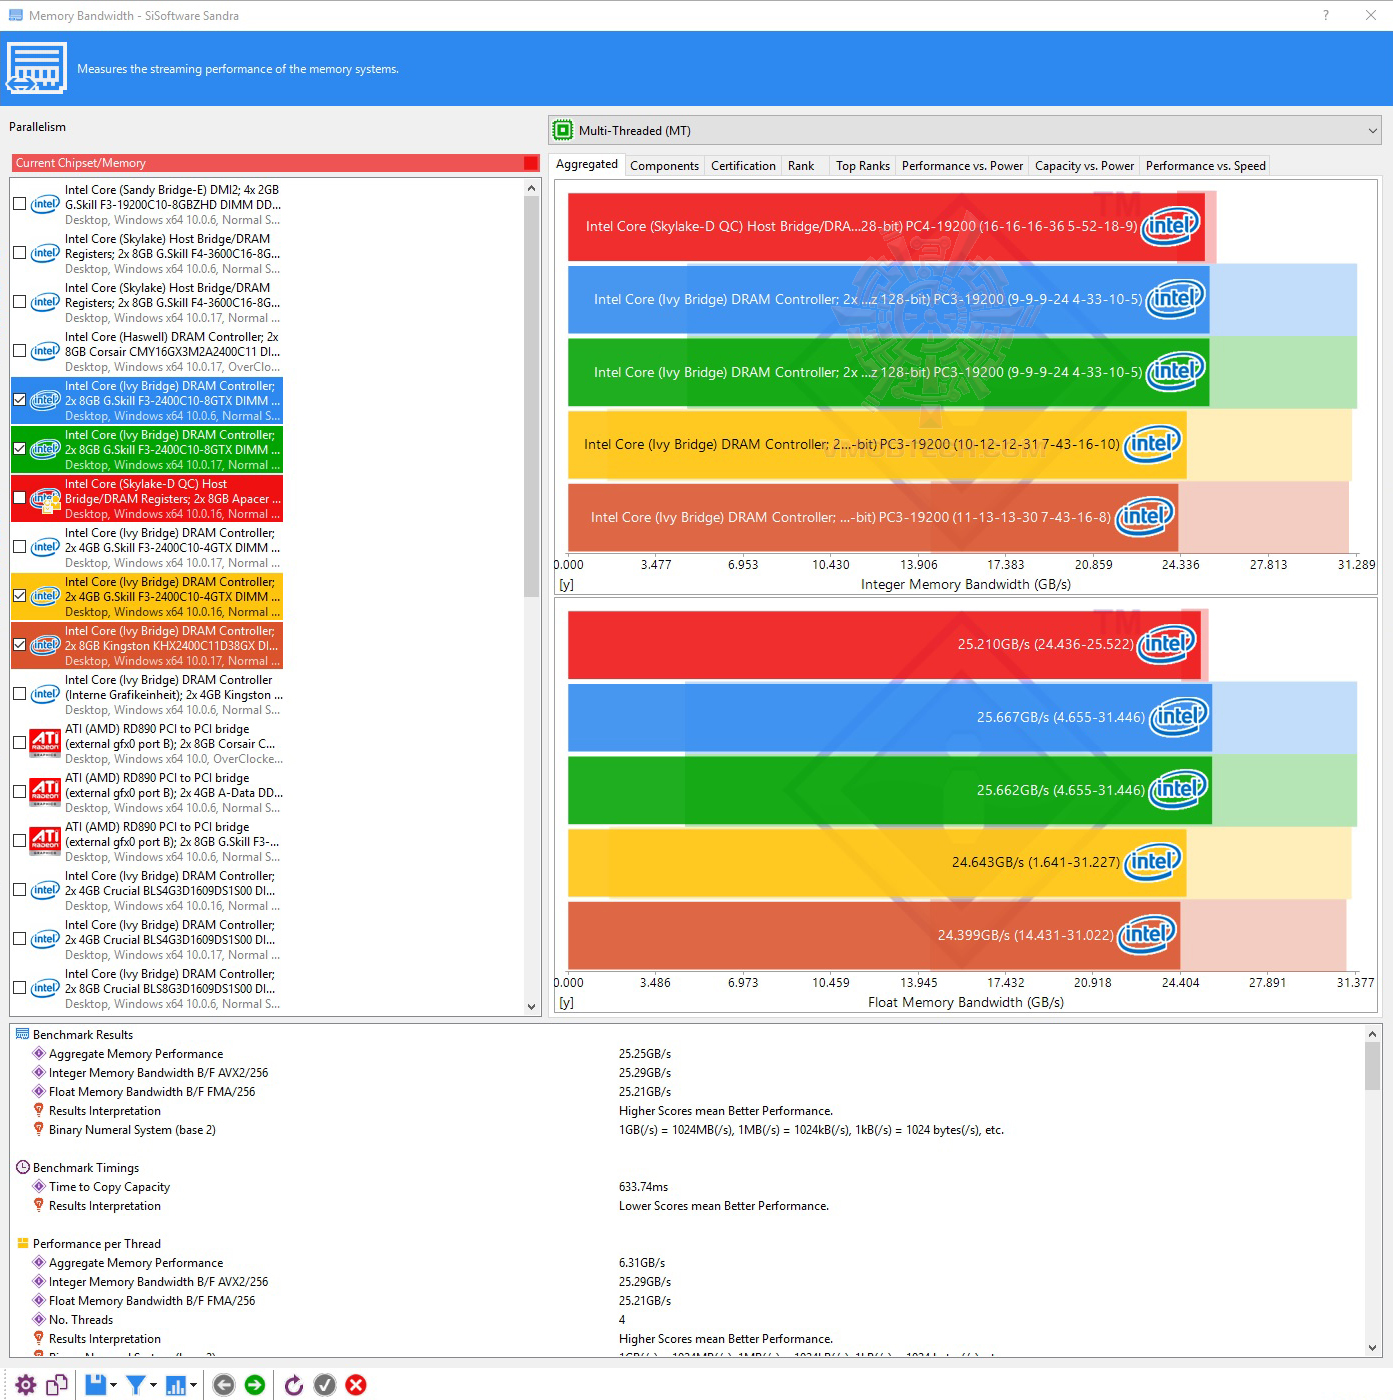This screenshot has height=1400, width=1393.
Task: Click the yellow Performance per Thread icon
Action: (22, 1244)
